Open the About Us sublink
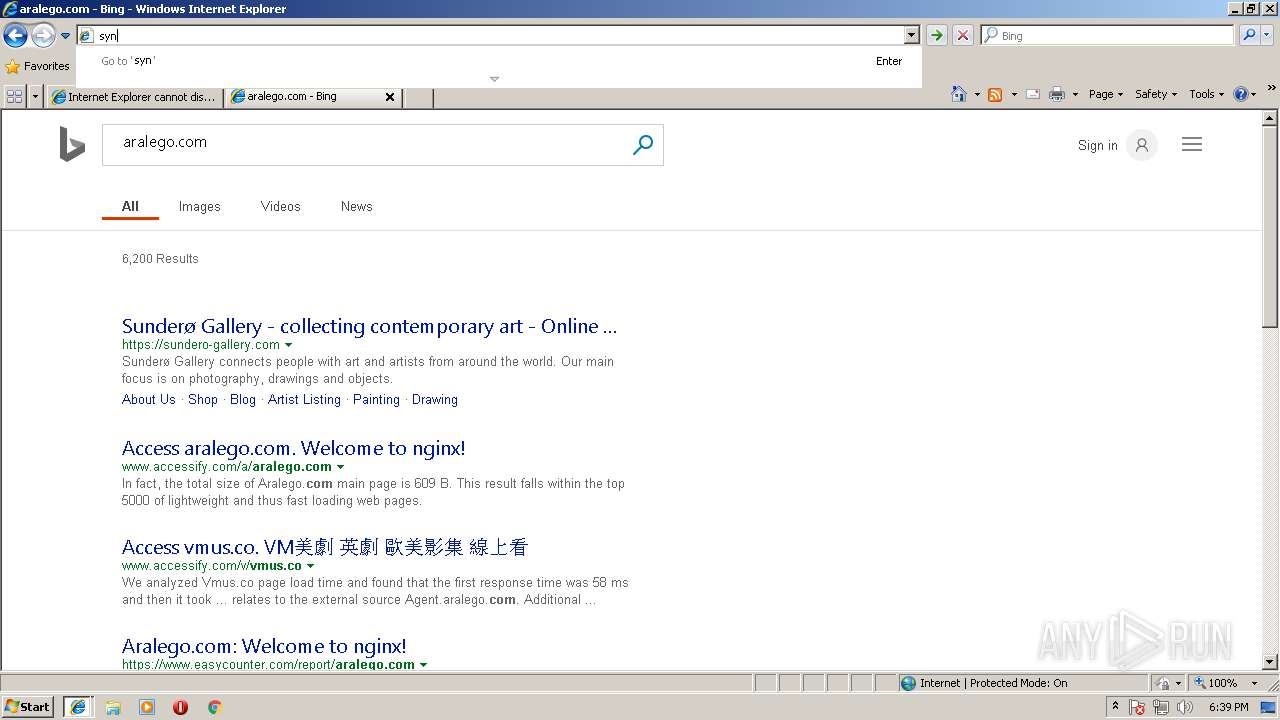Image resolution: width=1280 pixels, height=720 pixels. click(x=148, y=399)
